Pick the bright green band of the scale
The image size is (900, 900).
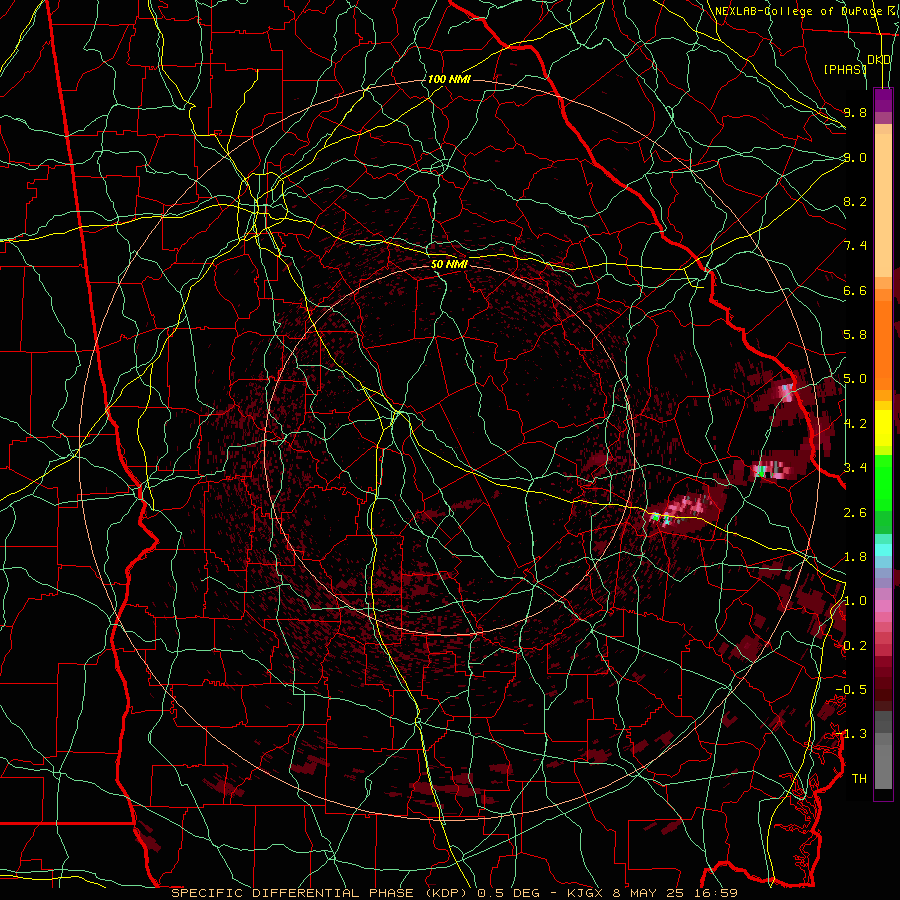pyautogui.click(x=883, y=482)
